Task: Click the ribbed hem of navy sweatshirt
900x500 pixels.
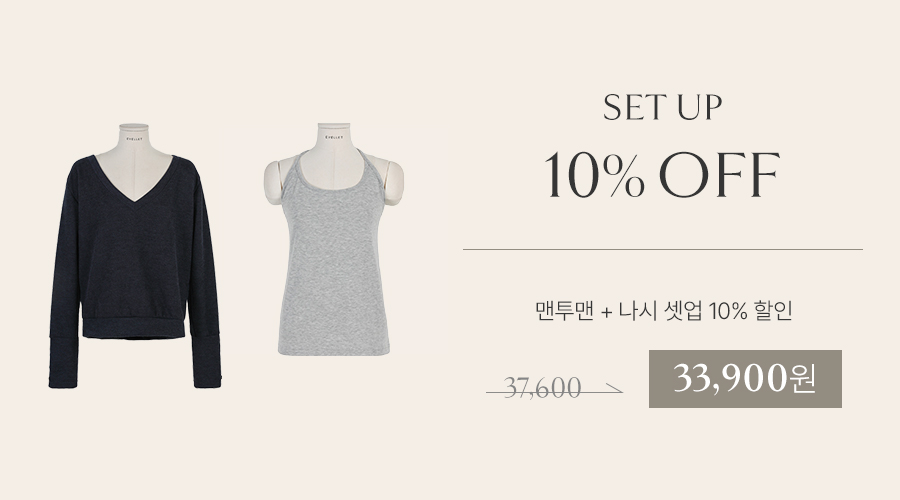Action: [134, 328]
